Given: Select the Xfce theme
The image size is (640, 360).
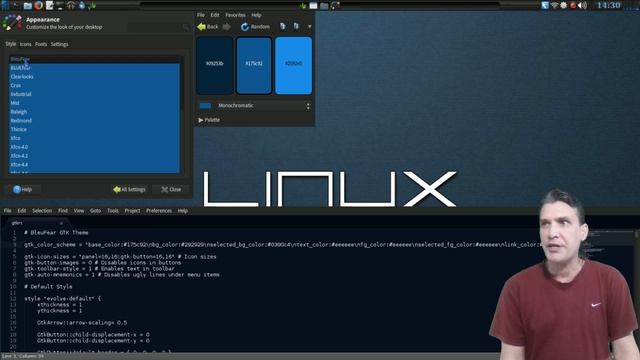Looking at the screenshot, I should (94, 138).
